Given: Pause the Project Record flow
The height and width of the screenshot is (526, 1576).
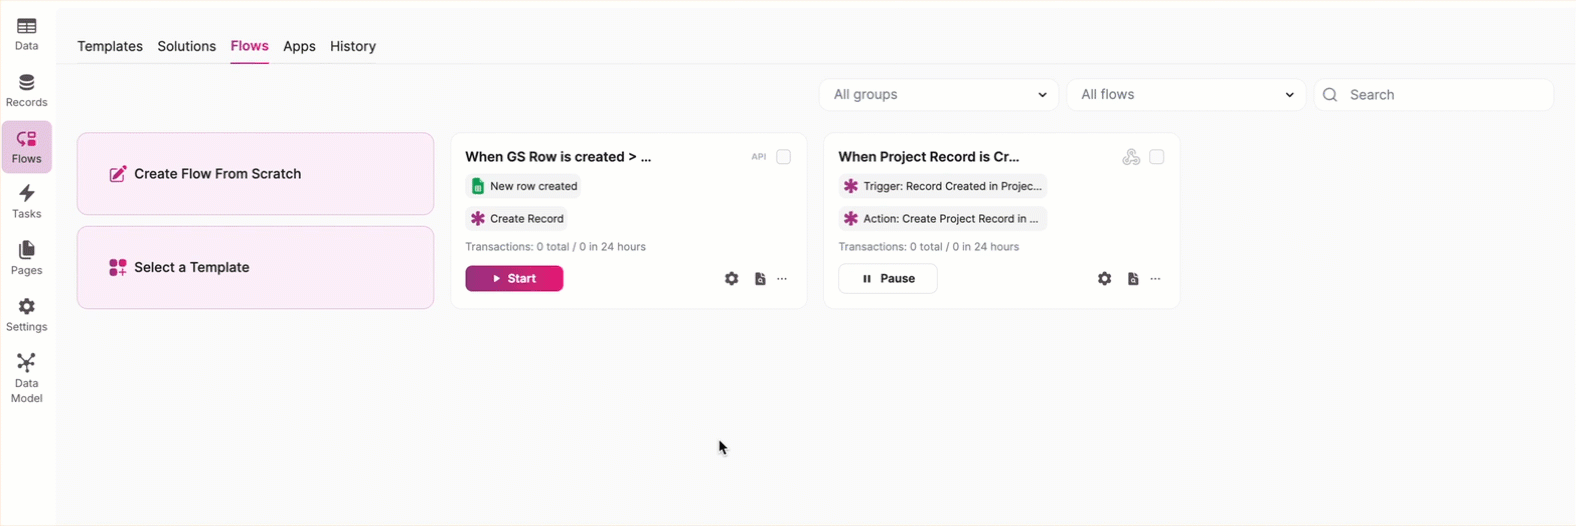Looking at the screenshot, I should (x=888, y=279).
